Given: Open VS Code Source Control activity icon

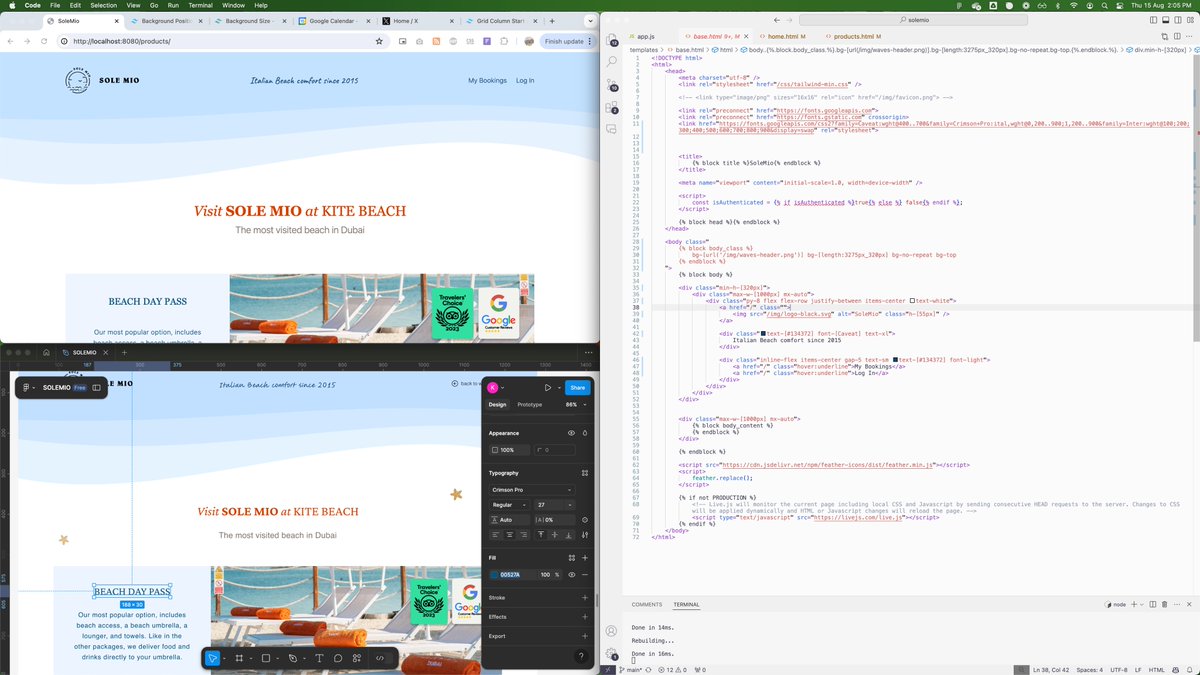Looking at the screenshot, I should pos(611,85).
